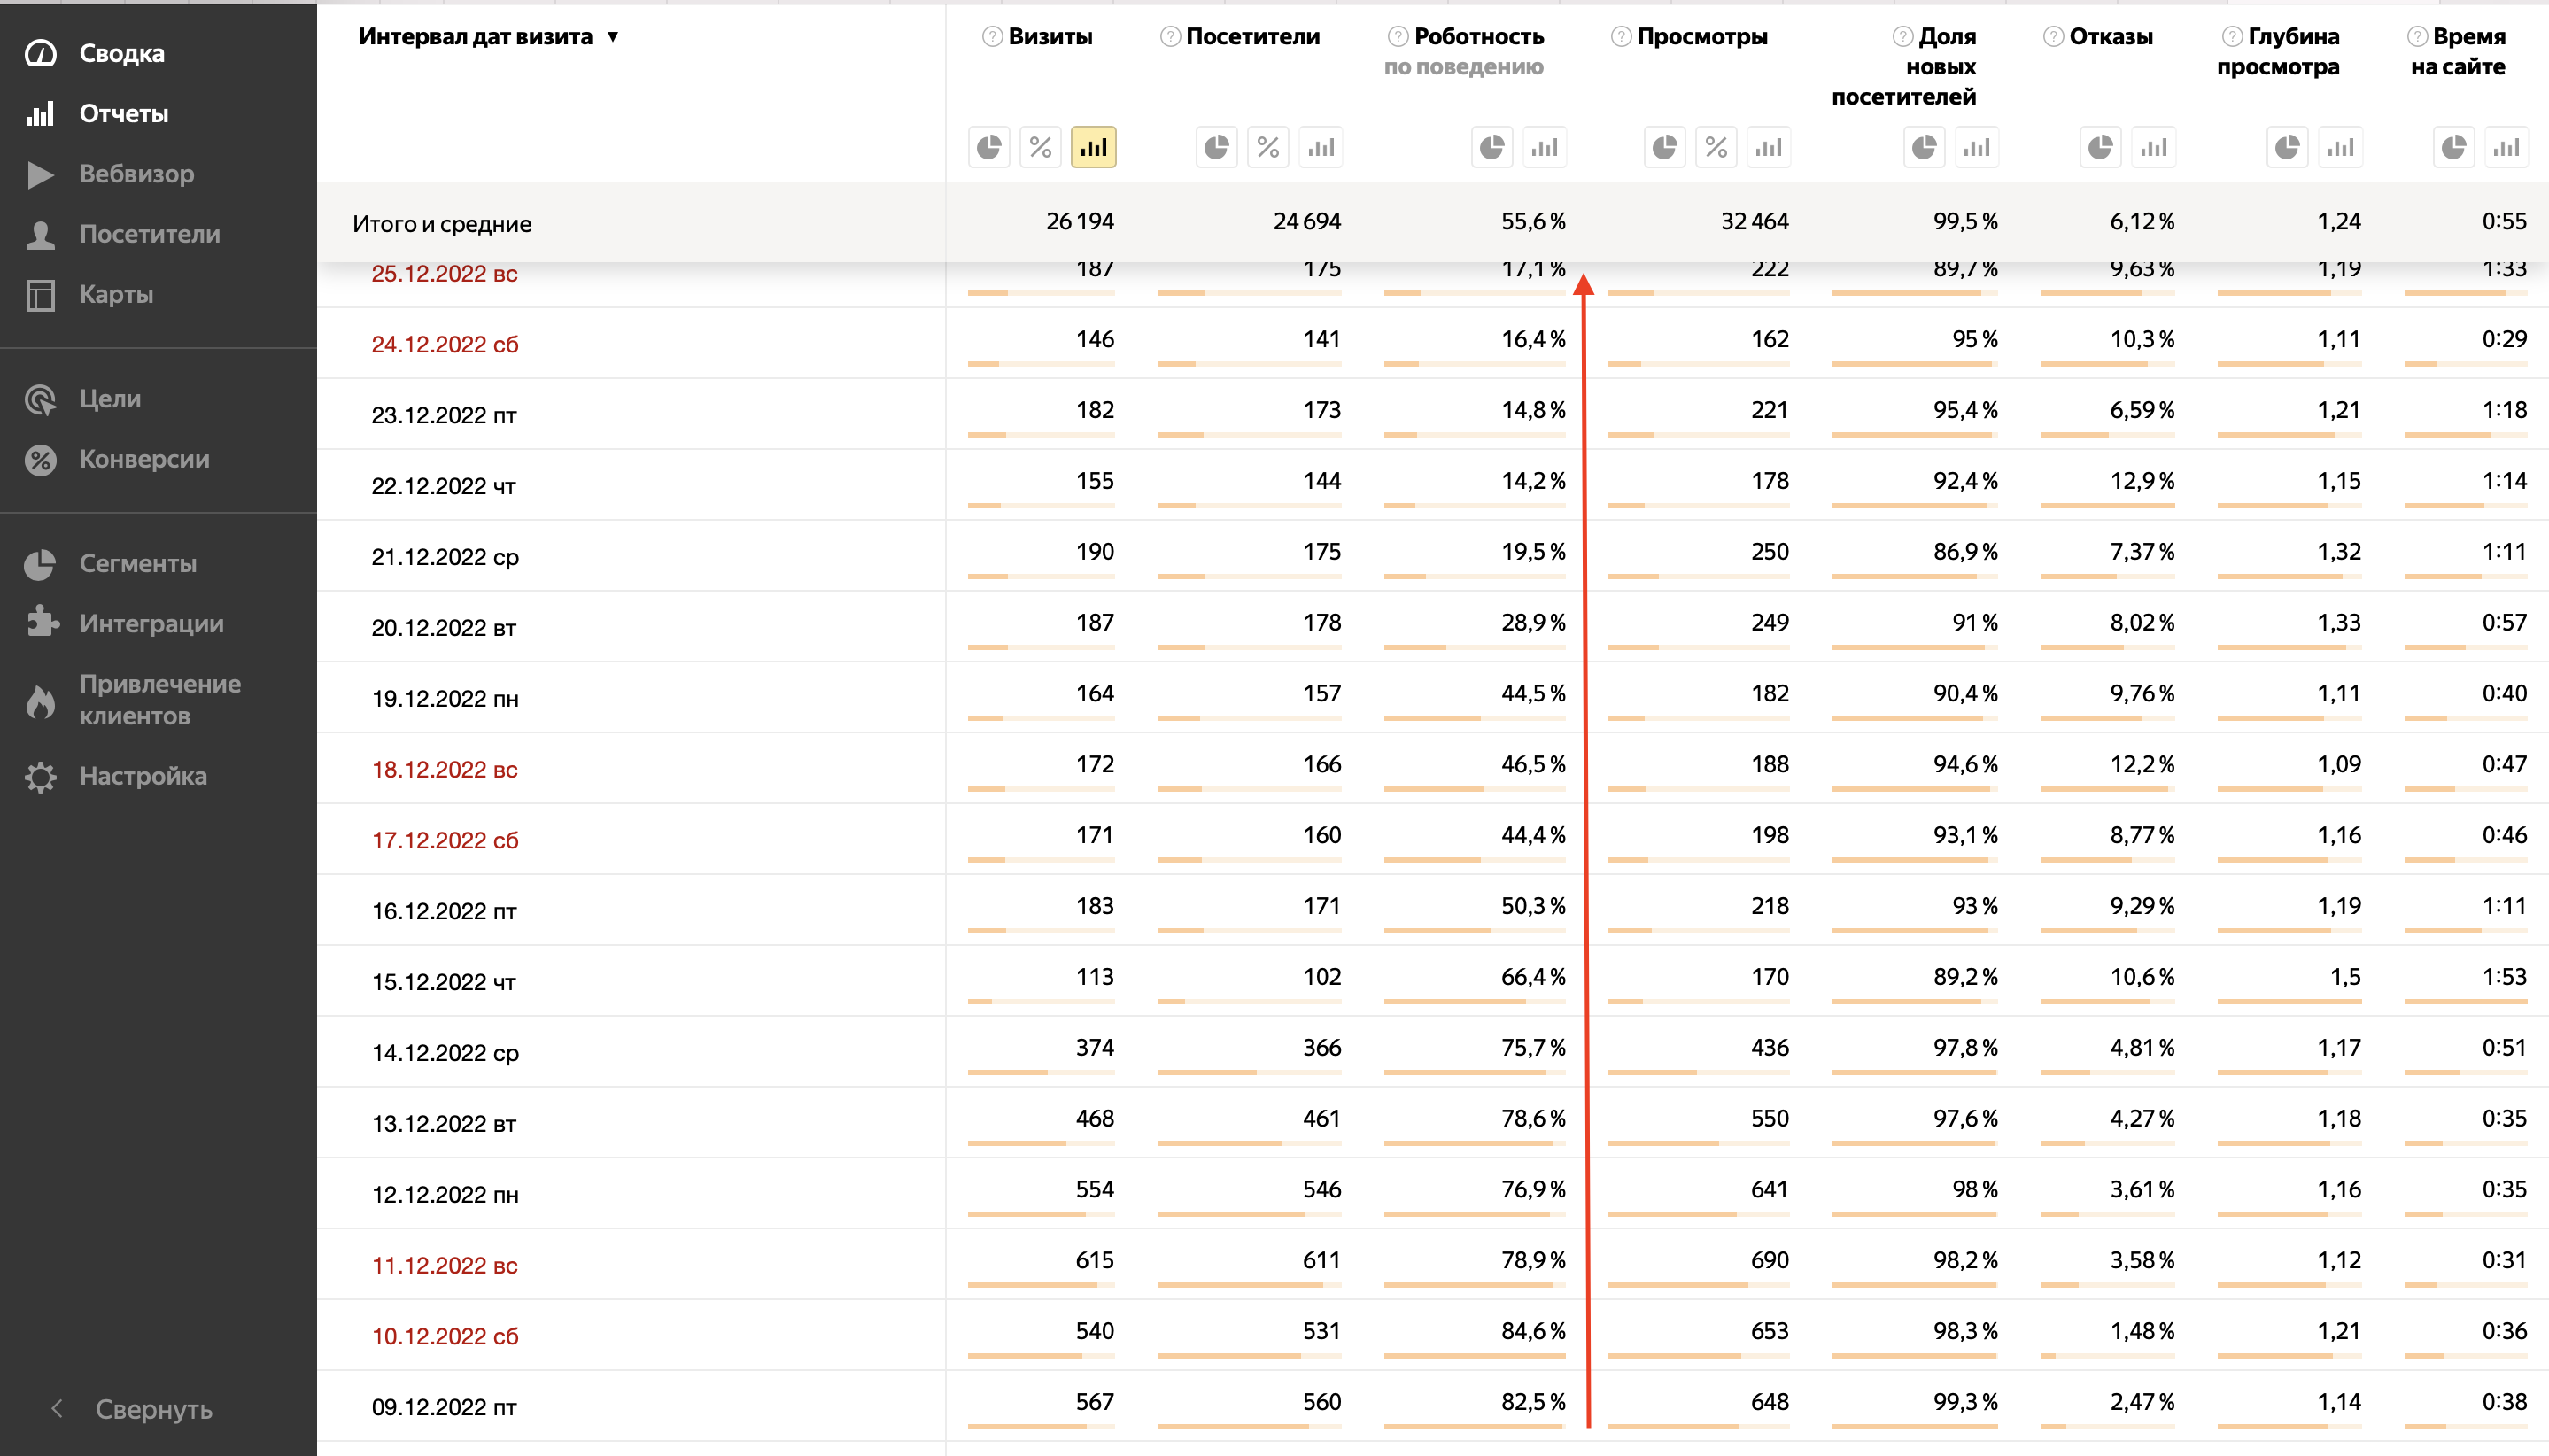
Task: Open help tooltip for Посетители
Action: pyautogui.click(x=1170, y=37)
